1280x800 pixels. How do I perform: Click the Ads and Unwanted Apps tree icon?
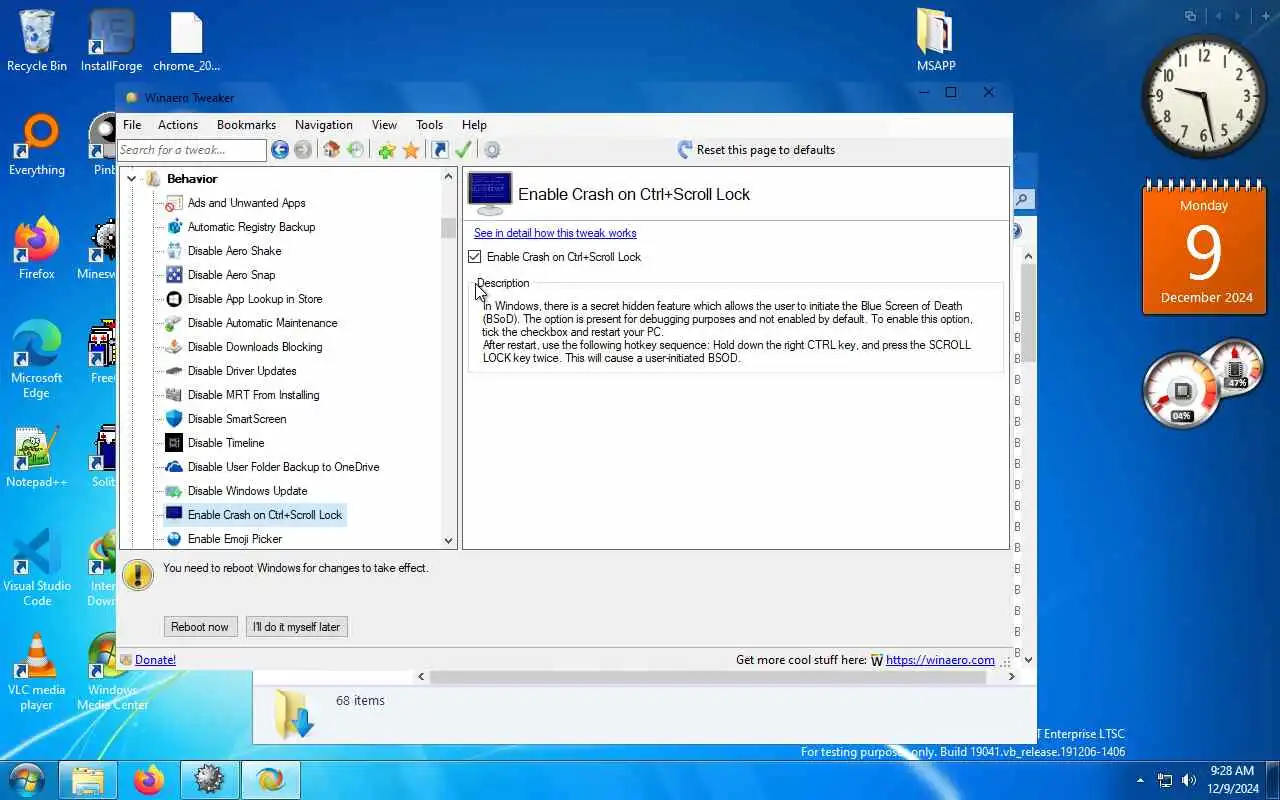click(174, 203)
